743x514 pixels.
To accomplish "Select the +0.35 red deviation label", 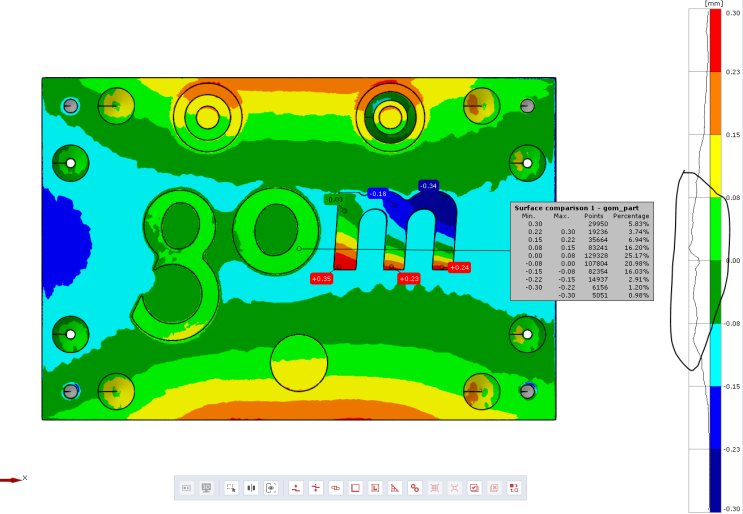I will (321, 279).
